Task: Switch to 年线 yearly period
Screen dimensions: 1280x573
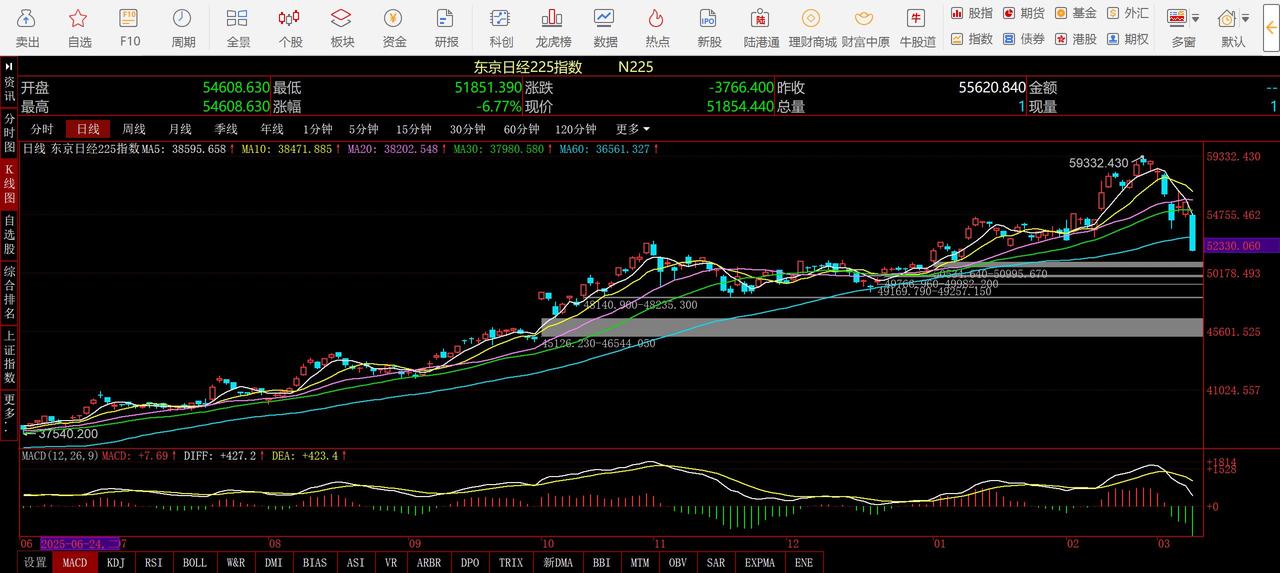Action: (272, 129)
